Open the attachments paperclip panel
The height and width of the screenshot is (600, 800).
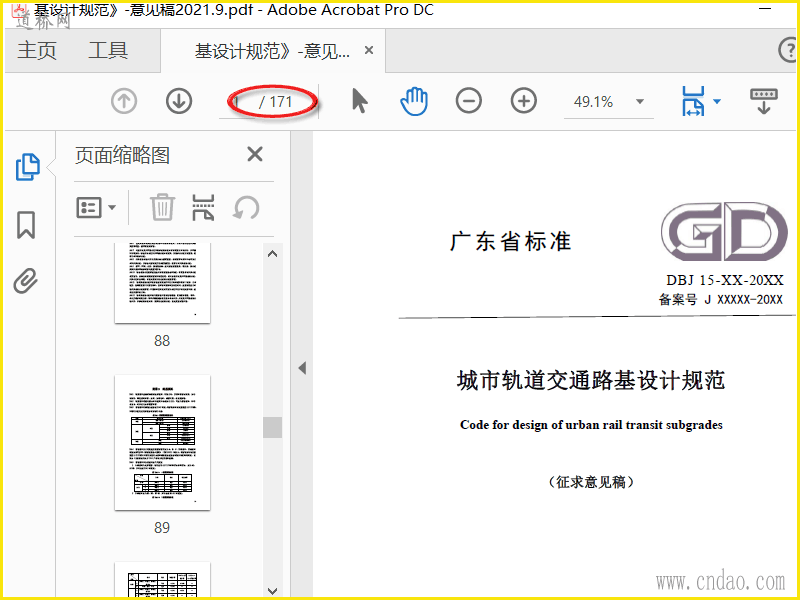point(26,281)
